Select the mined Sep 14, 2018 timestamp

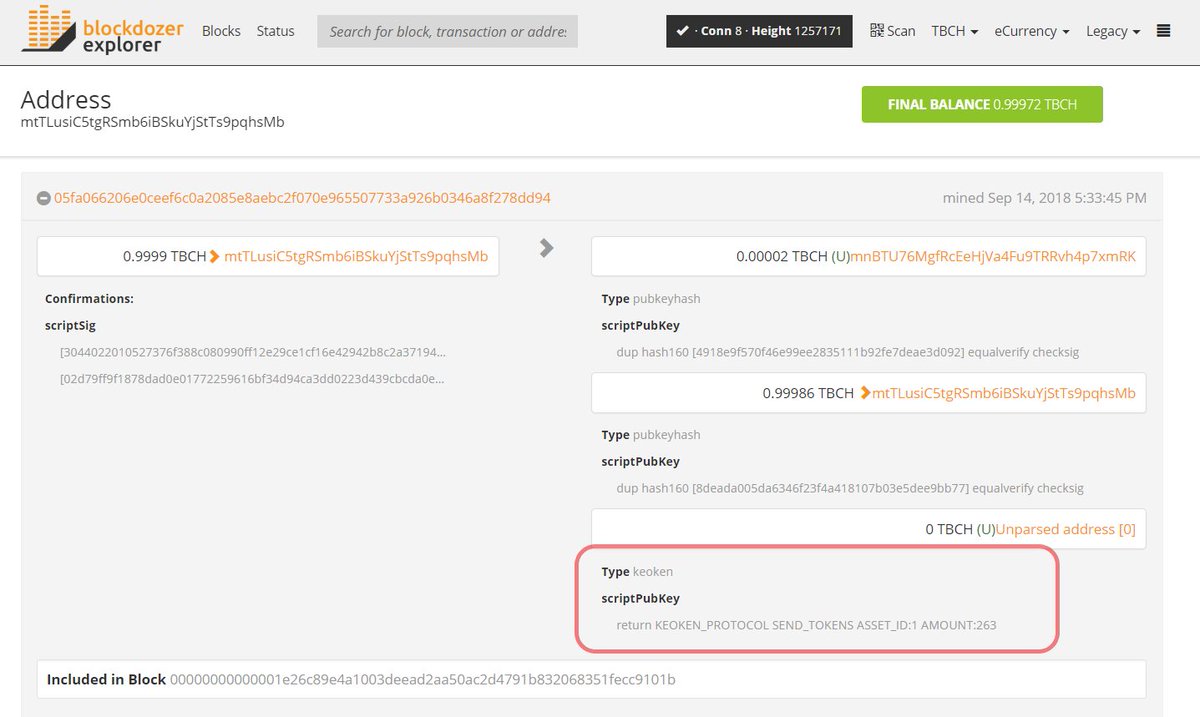[1045, 198]
